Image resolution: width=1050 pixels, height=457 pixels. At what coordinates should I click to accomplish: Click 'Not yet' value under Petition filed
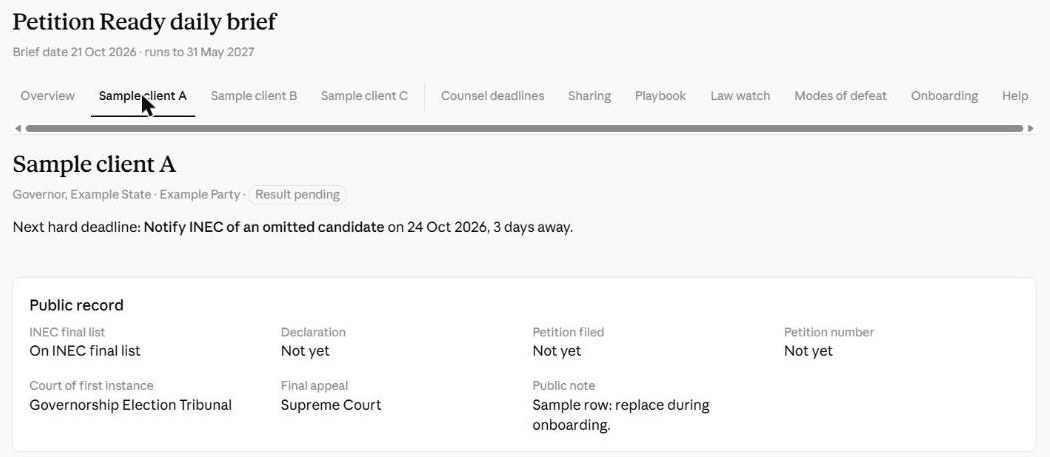click(x=556, y=351)
